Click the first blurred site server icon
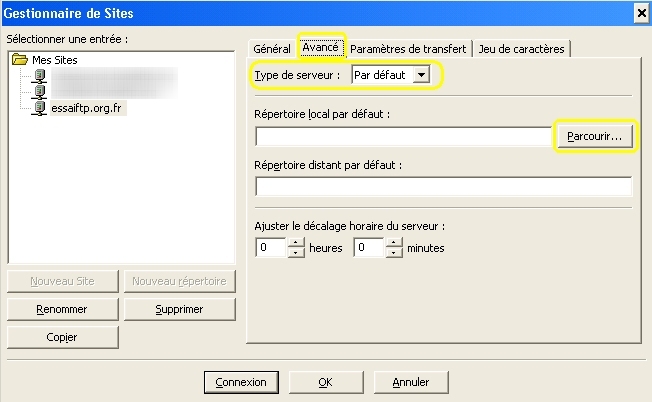652x402 pixels. click(x=40, y=76)
